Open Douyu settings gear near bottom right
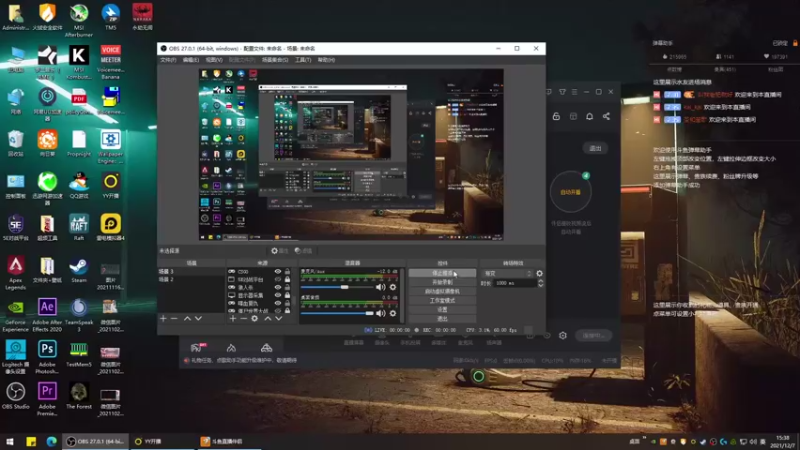Screen dimensions: 800x450 coord(563,335)
